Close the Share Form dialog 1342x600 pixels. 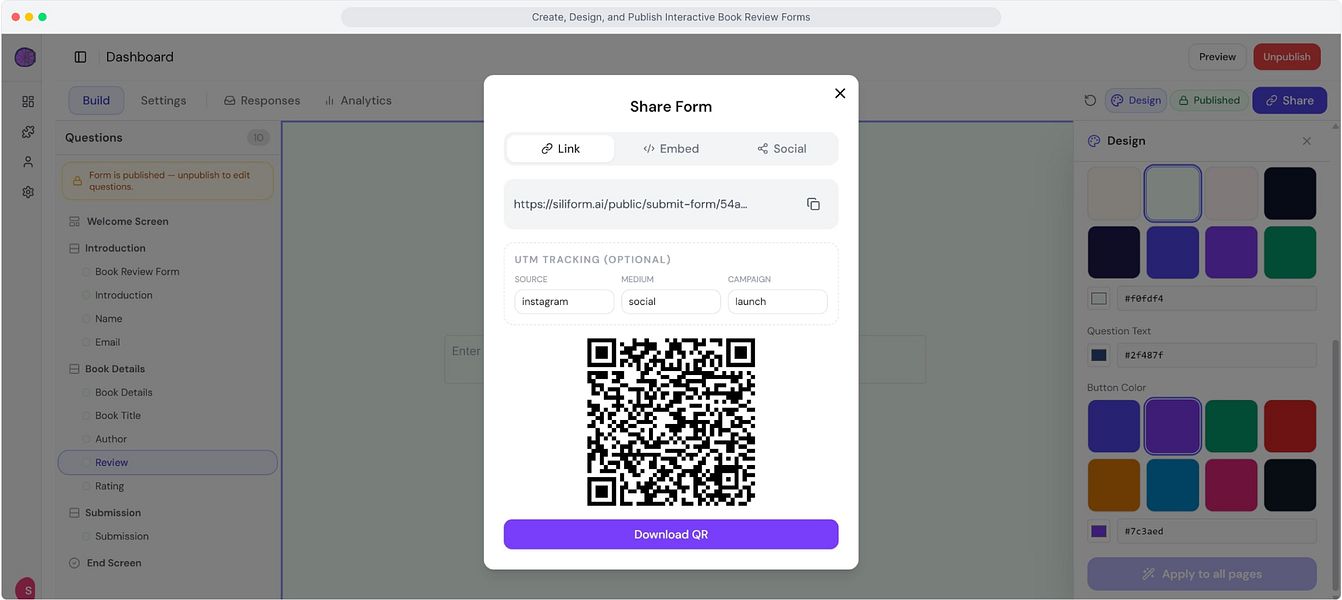(x=840, y=93)
